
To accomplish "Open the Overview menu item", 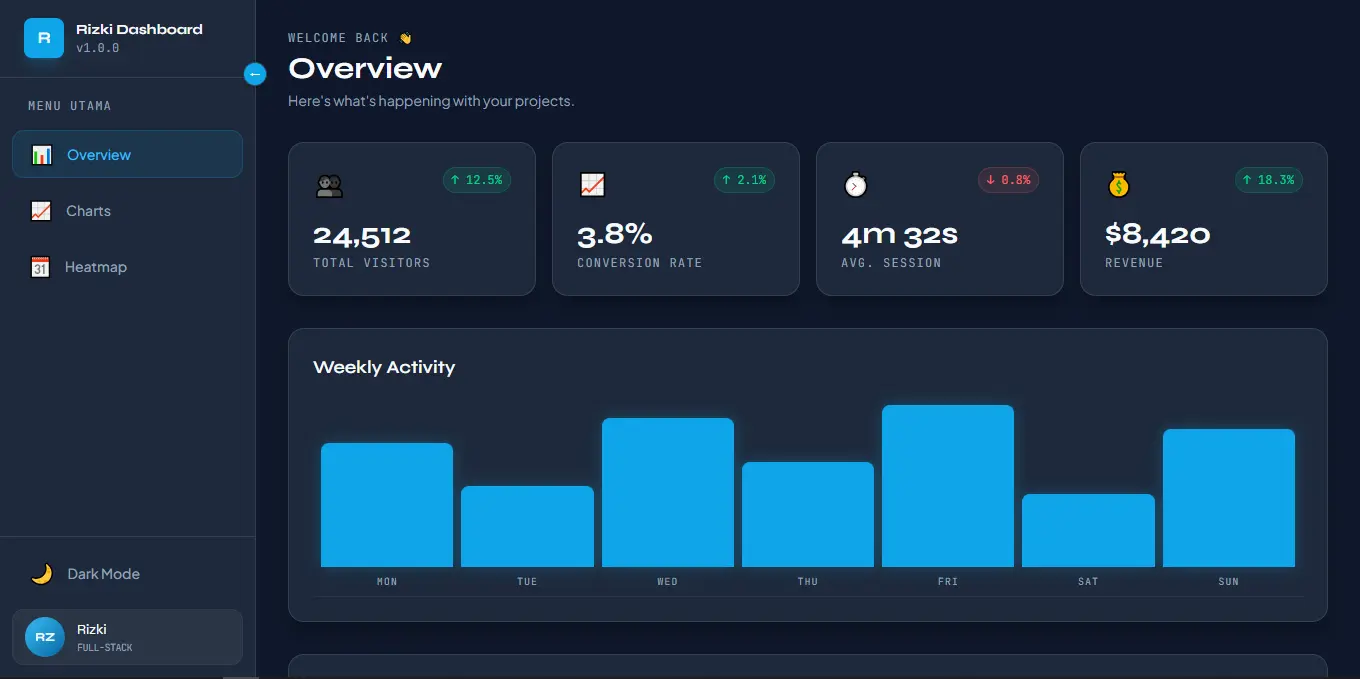I will (x=127, y=154).
